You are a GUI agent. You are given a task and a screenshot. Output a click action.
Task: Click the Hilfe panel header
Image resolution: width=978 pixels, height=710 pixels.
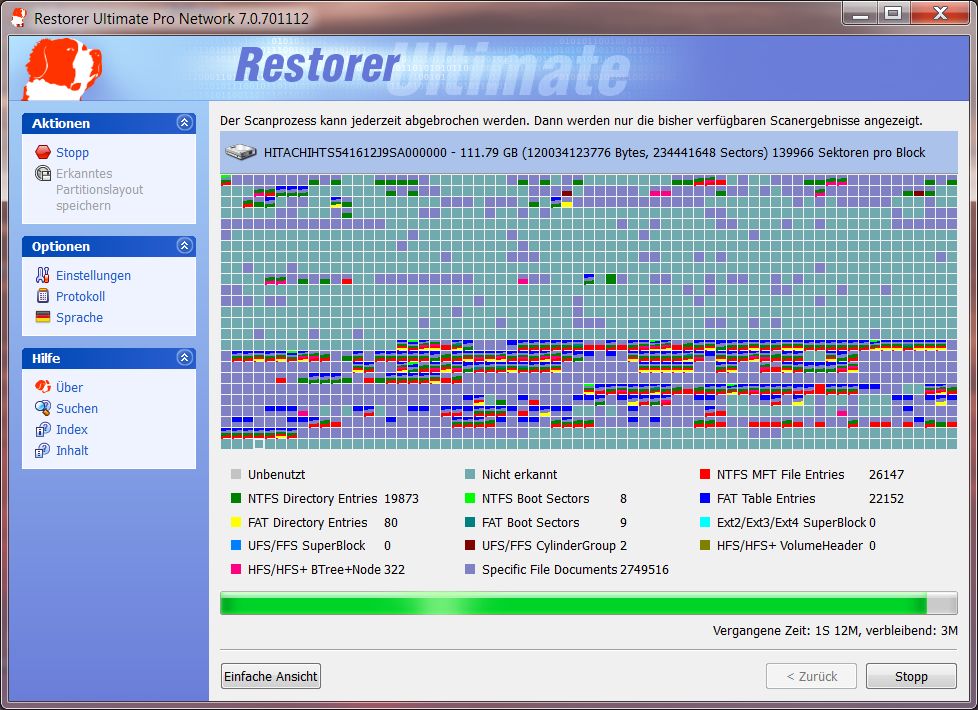point(109,358)
